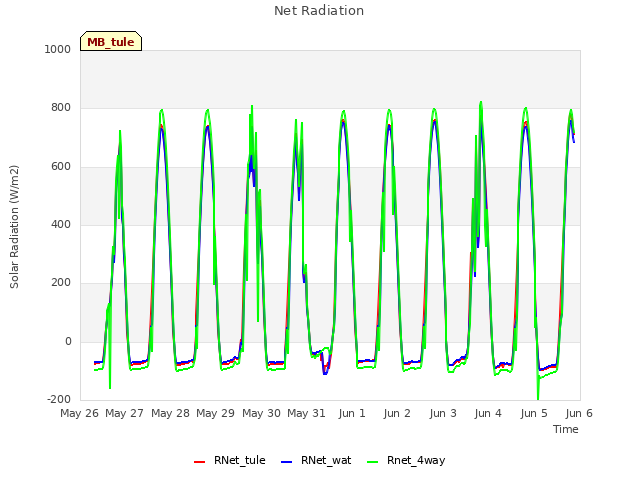Select the Jun 5 x-axis tick label
This screenshot has height=480, width=640.
pos(534,413)
